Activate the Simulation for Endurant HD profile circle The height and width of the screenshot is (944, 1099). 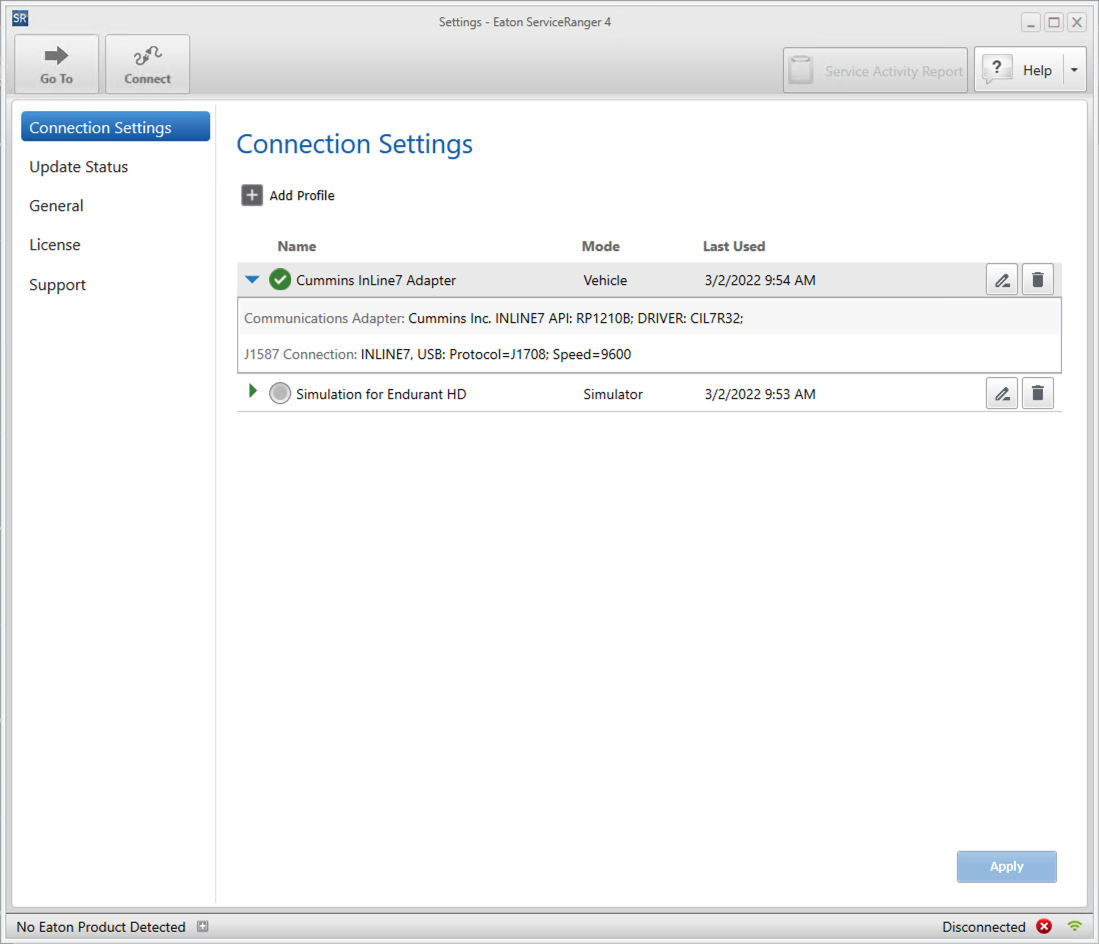pyautogui.click(x=280, y=393)
